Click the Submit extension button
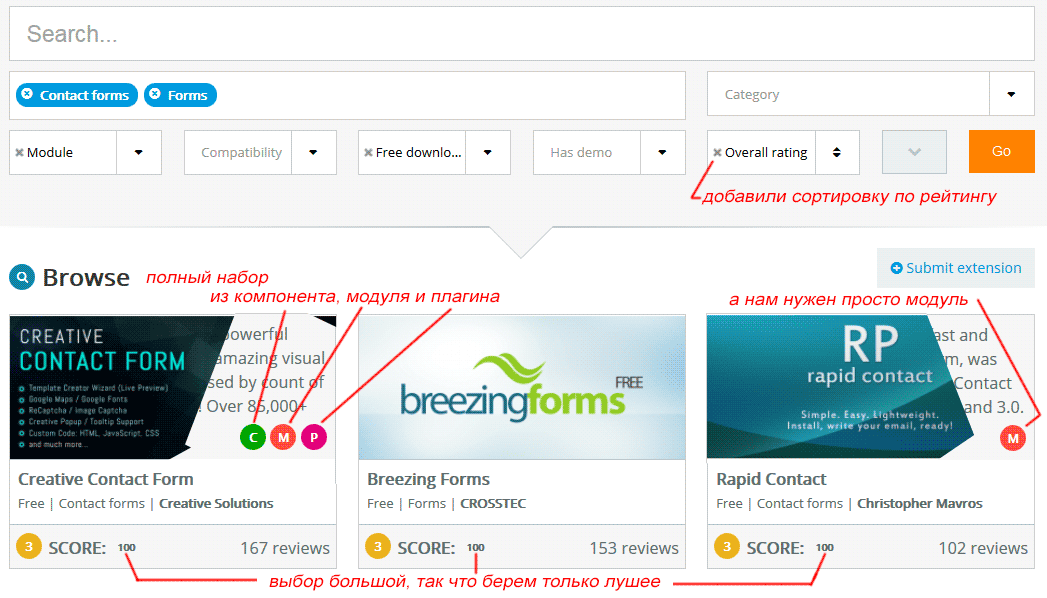This screenshot has width=1047, height=598. pyautogui.click(x=956, y=268)
